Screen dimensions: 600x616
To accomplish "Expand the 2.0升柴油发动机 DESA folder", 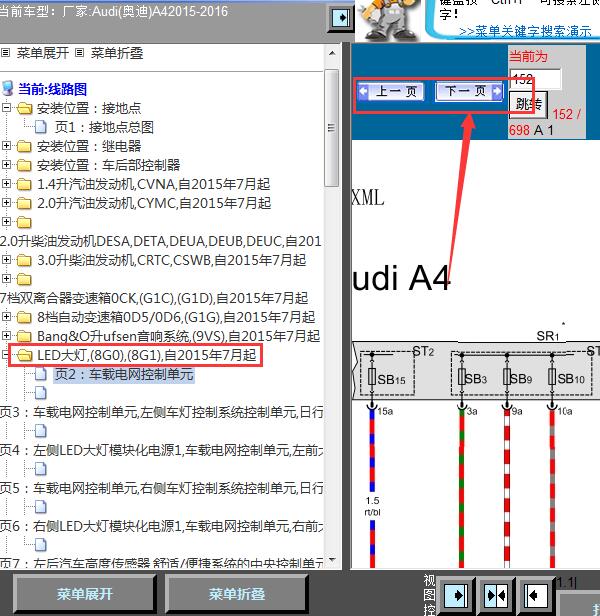I will pyautogui.click(x=6, y=222).
